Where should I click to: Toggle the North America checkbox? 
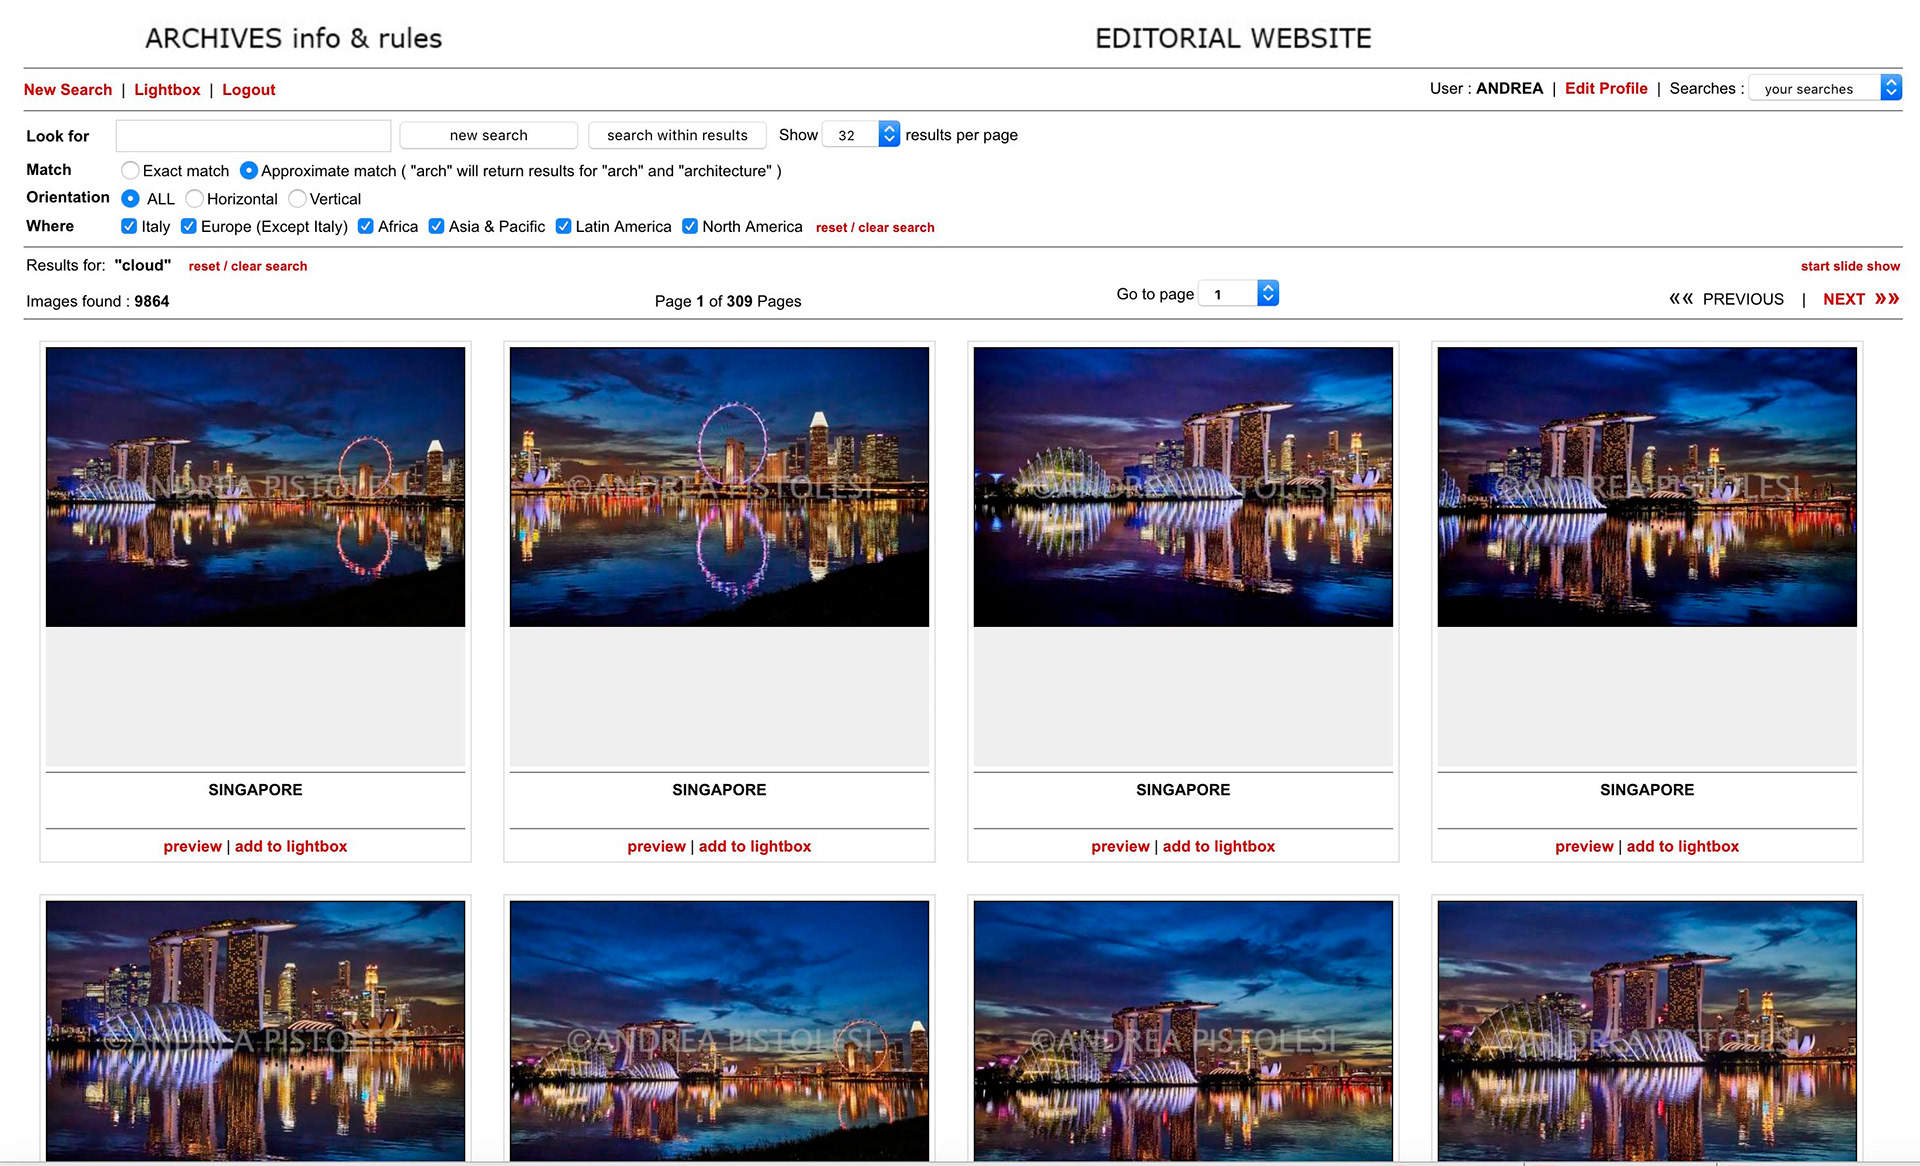(690, 226)
